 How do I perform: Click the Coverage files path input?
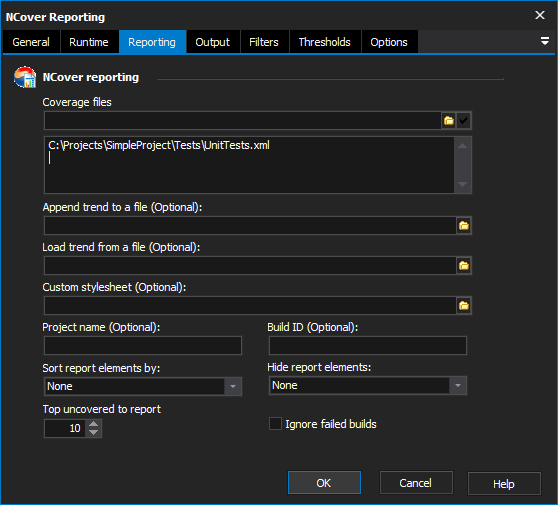click(x=242, y=121)
